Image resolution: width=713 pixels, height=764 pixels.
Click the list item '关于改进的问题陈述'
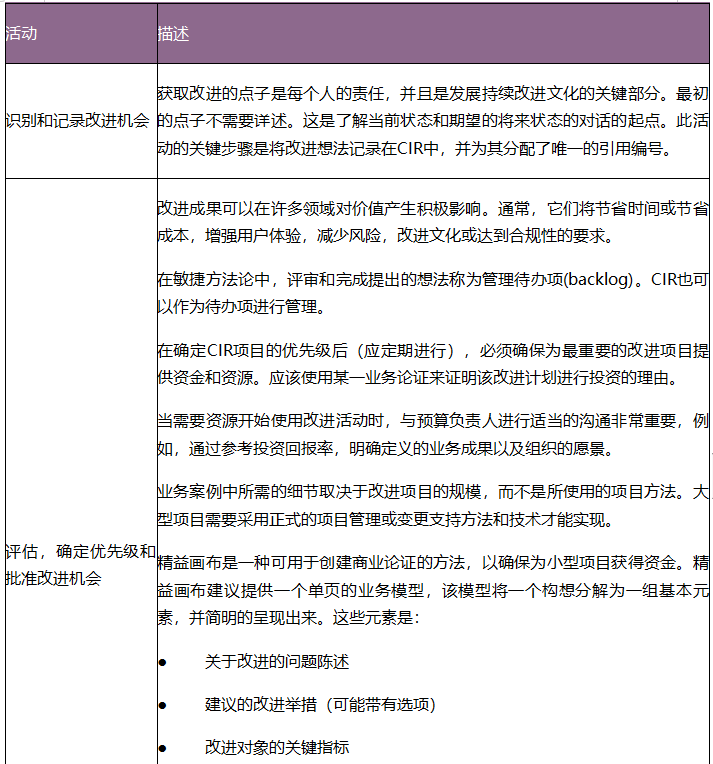277,662
